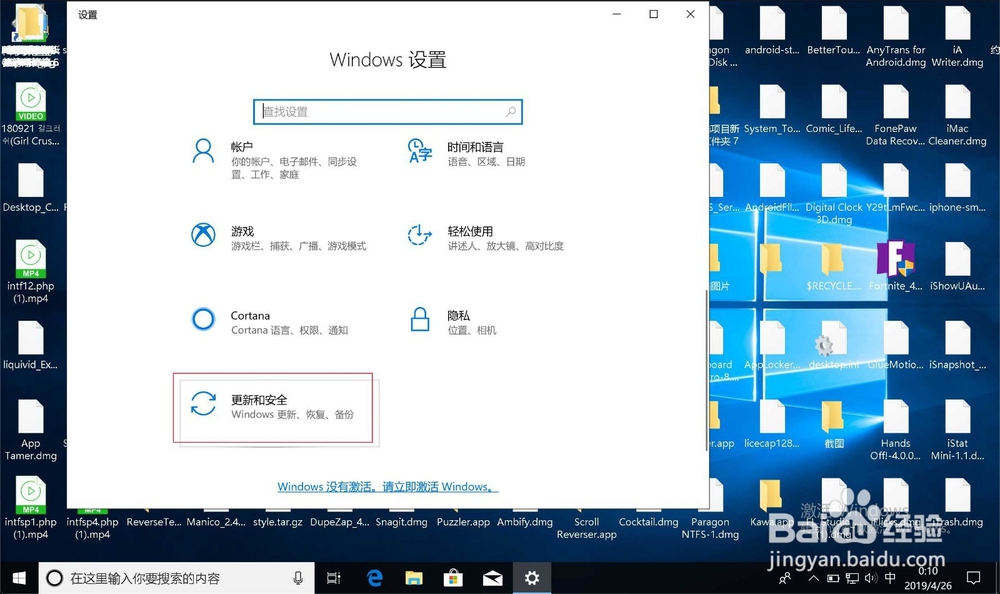
Task: Select the iphone-sm... desktop file
Action: pos(957,188)
